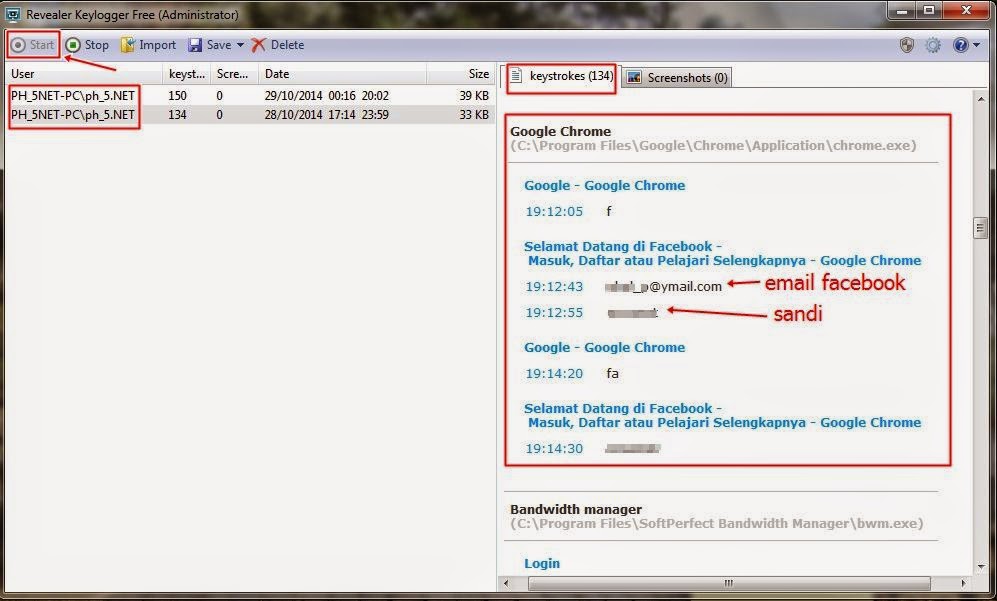Click the Facebook title link above 19:14:30
The height and width of the screenshot is (601, 997).
(722, 415)
